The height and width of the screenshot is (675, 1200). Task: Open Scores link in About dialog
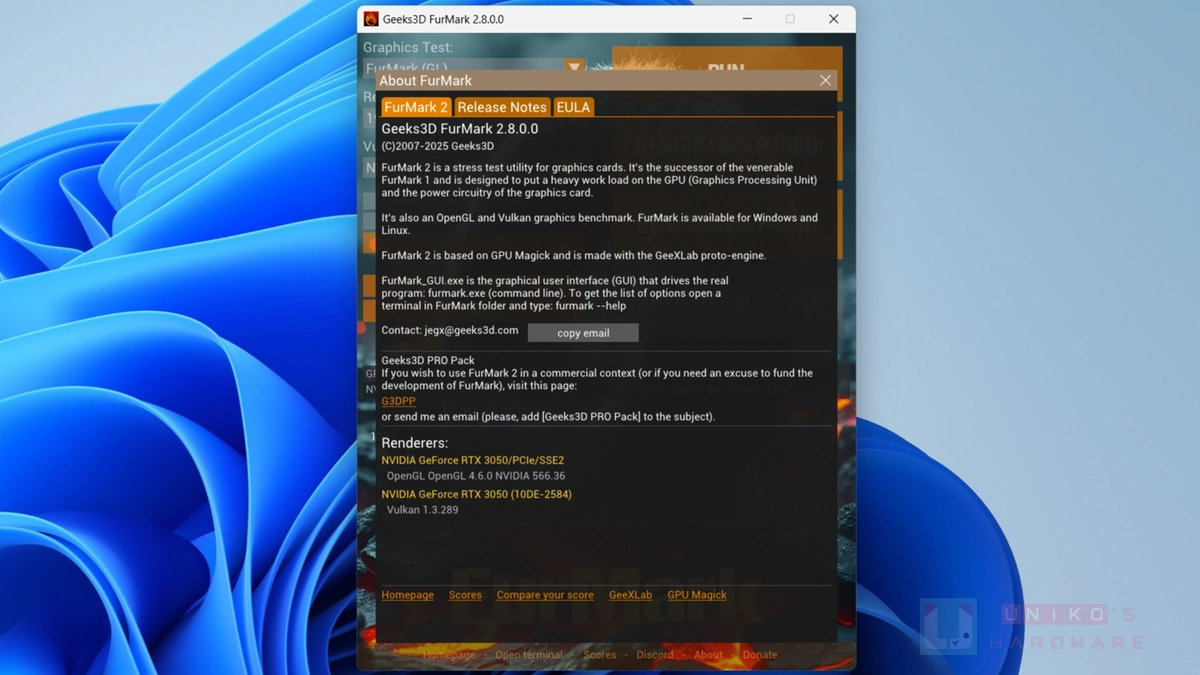point(465,595)
